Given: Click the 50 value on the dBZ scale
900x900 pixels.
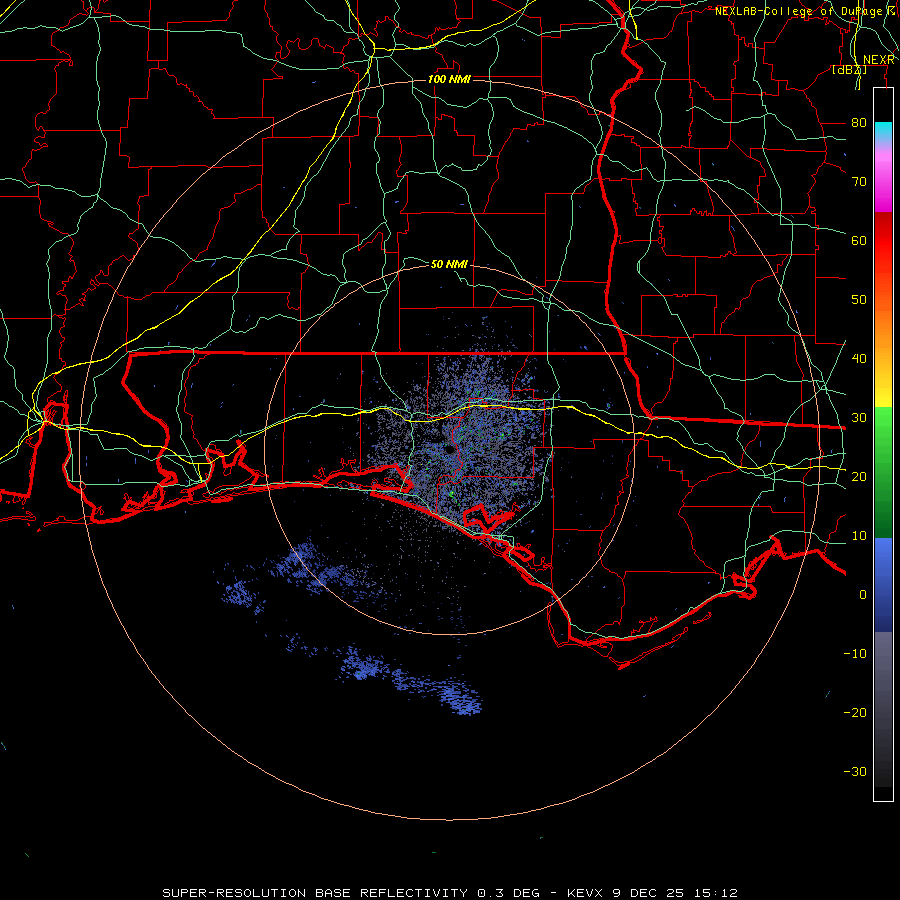Looking at the screenshot, I should point(859,300).
